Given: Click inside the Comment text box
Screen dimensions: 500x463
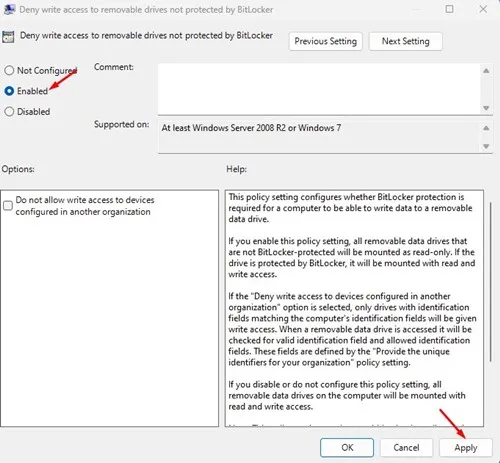Looking at the screenshot, I should pos(319,89).
